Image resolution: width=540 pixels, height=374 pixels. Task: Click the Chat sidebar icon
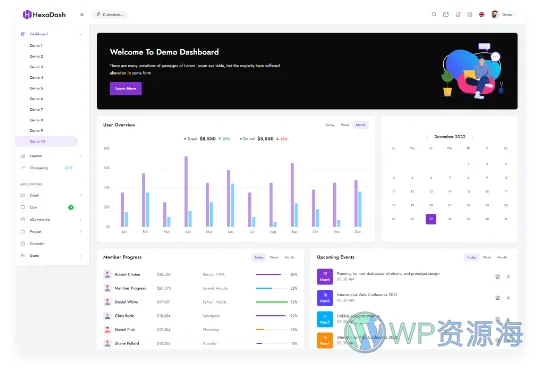pyautogui.click(x=23, y=207)
